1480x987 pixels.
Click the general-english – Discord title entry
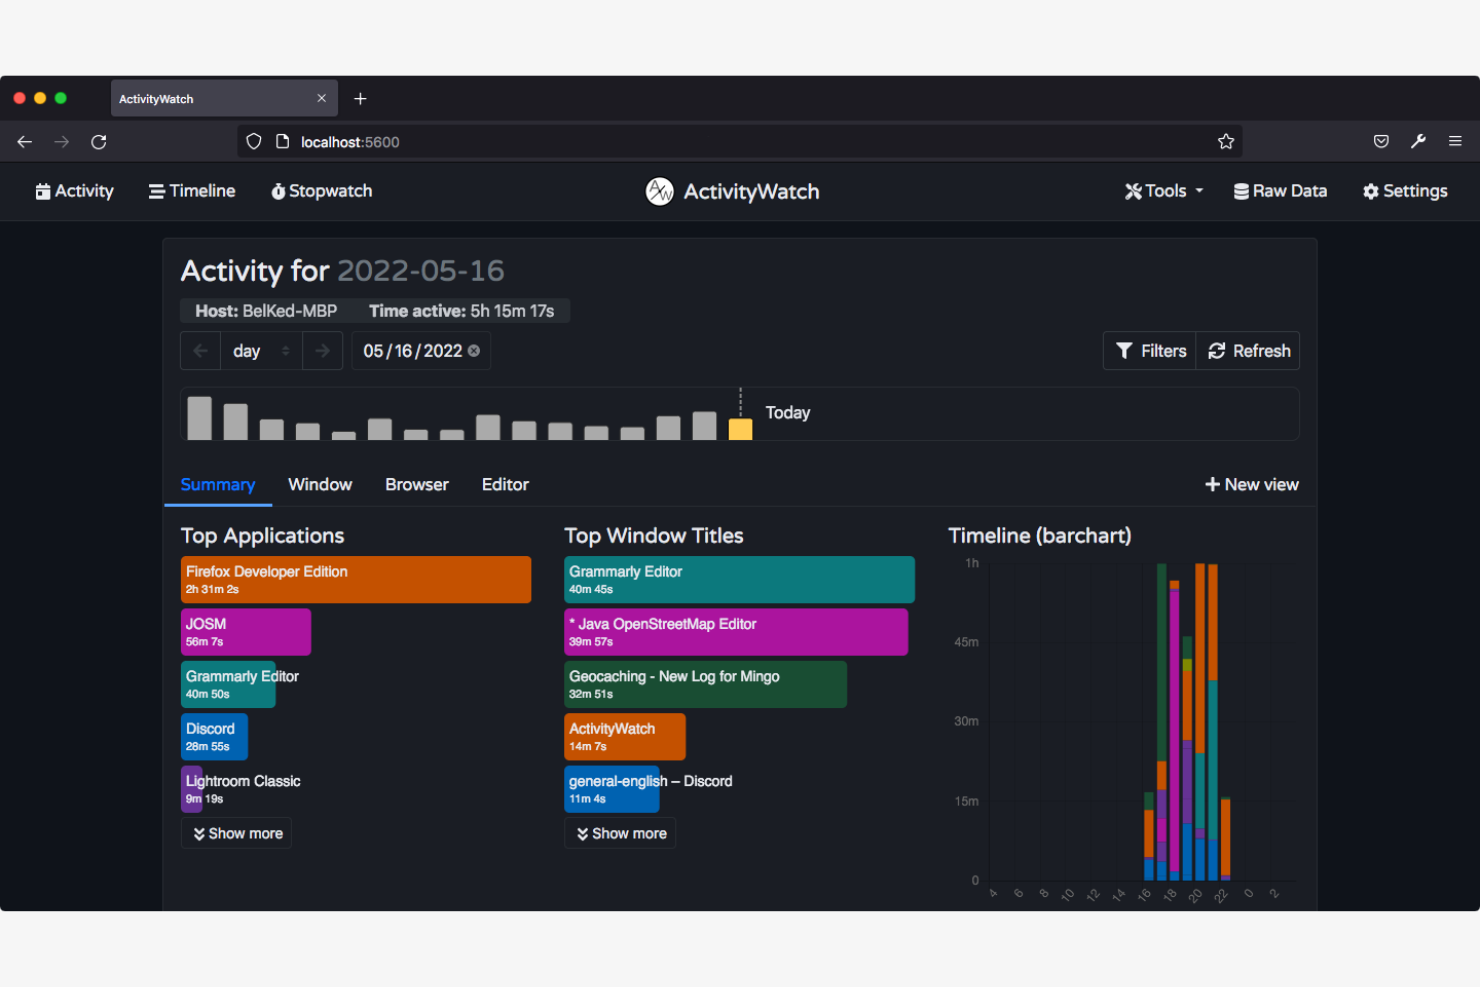(x=649, y=789)
